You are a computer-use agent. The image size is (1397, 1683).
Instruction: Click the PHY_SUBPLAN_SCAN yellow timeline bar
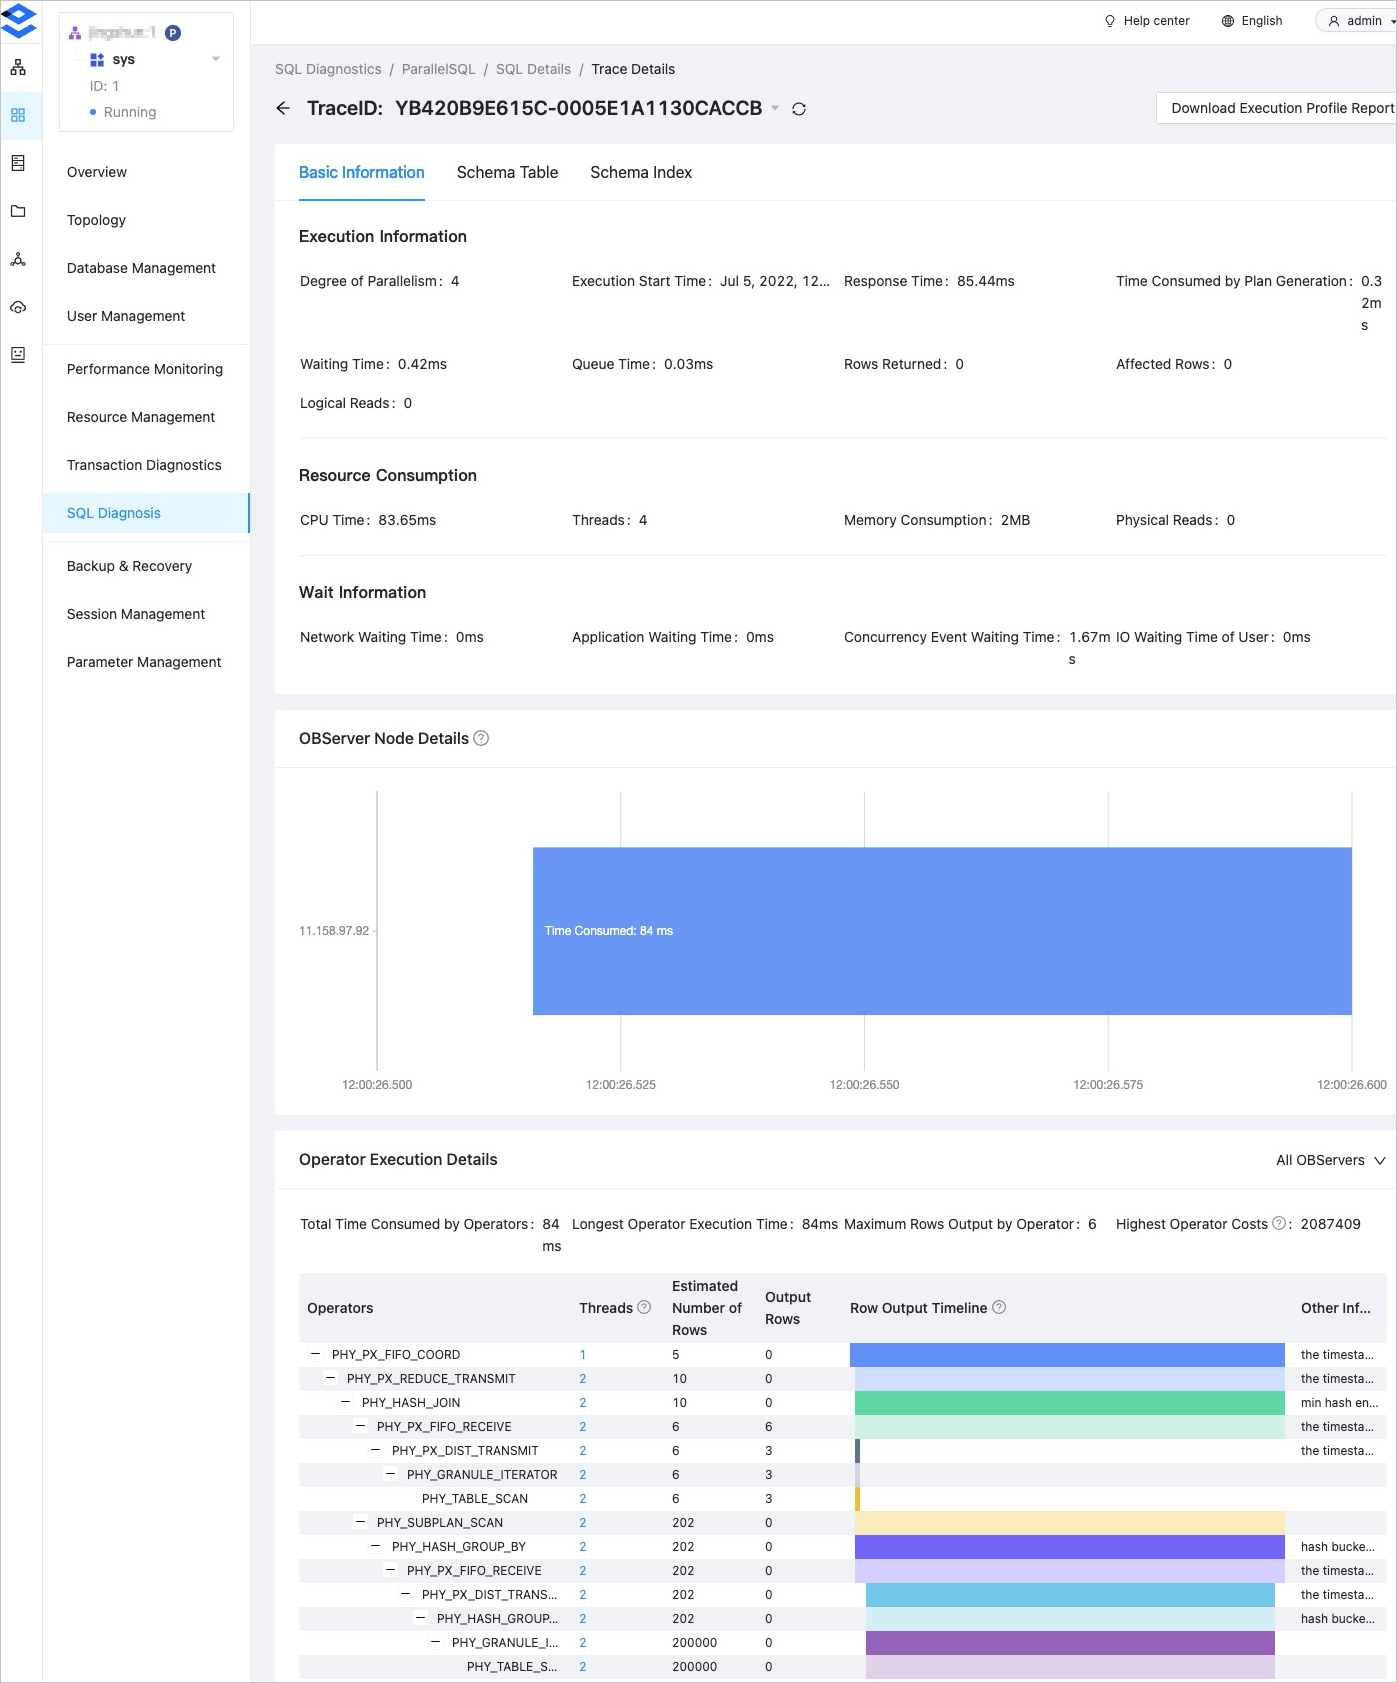click(1069, 1523)
